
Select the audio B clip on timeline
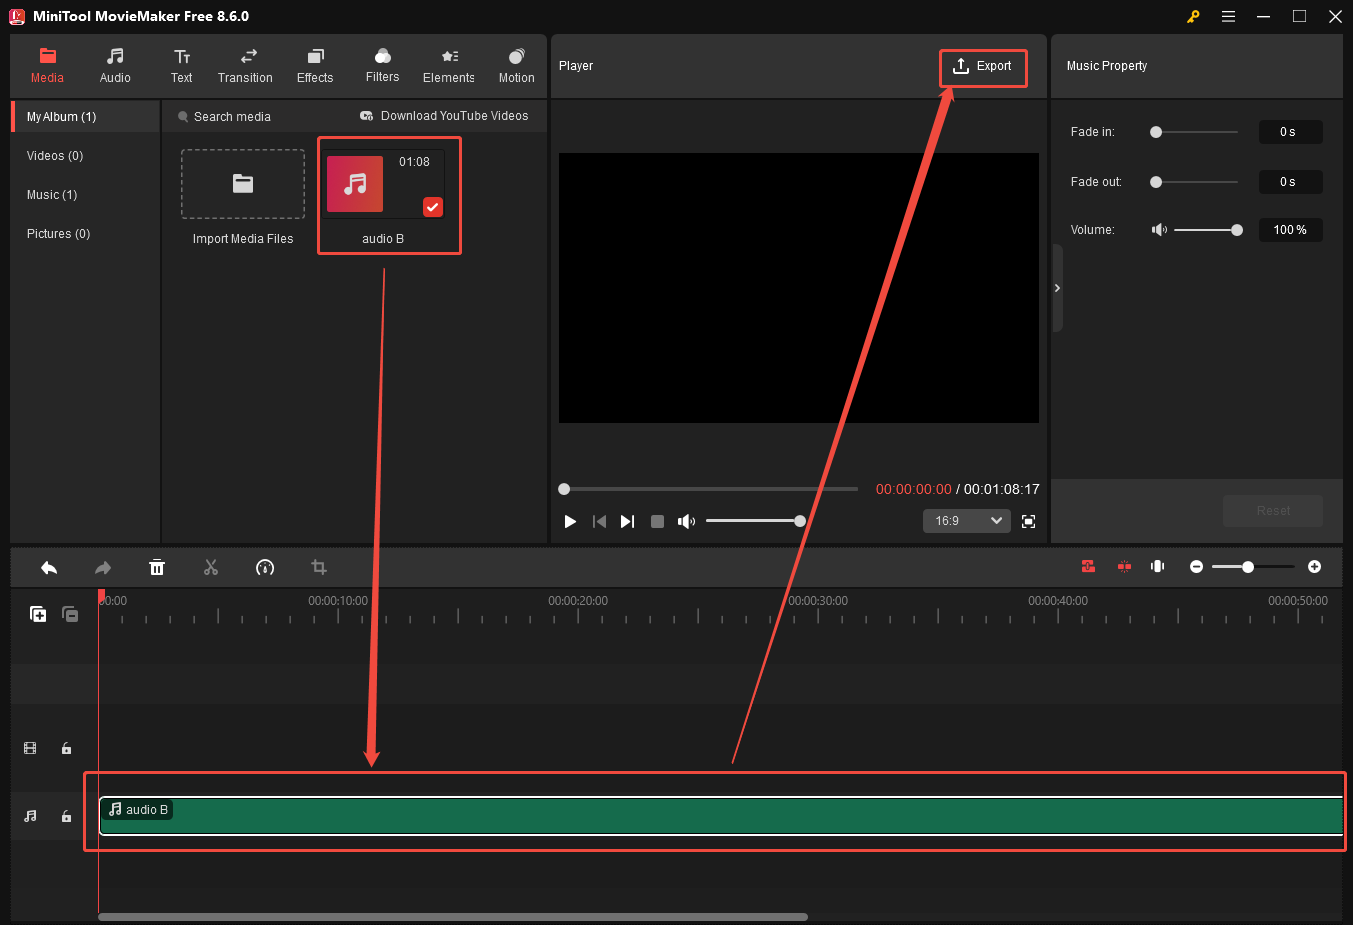pyautogui.click(x=721, y=816)
